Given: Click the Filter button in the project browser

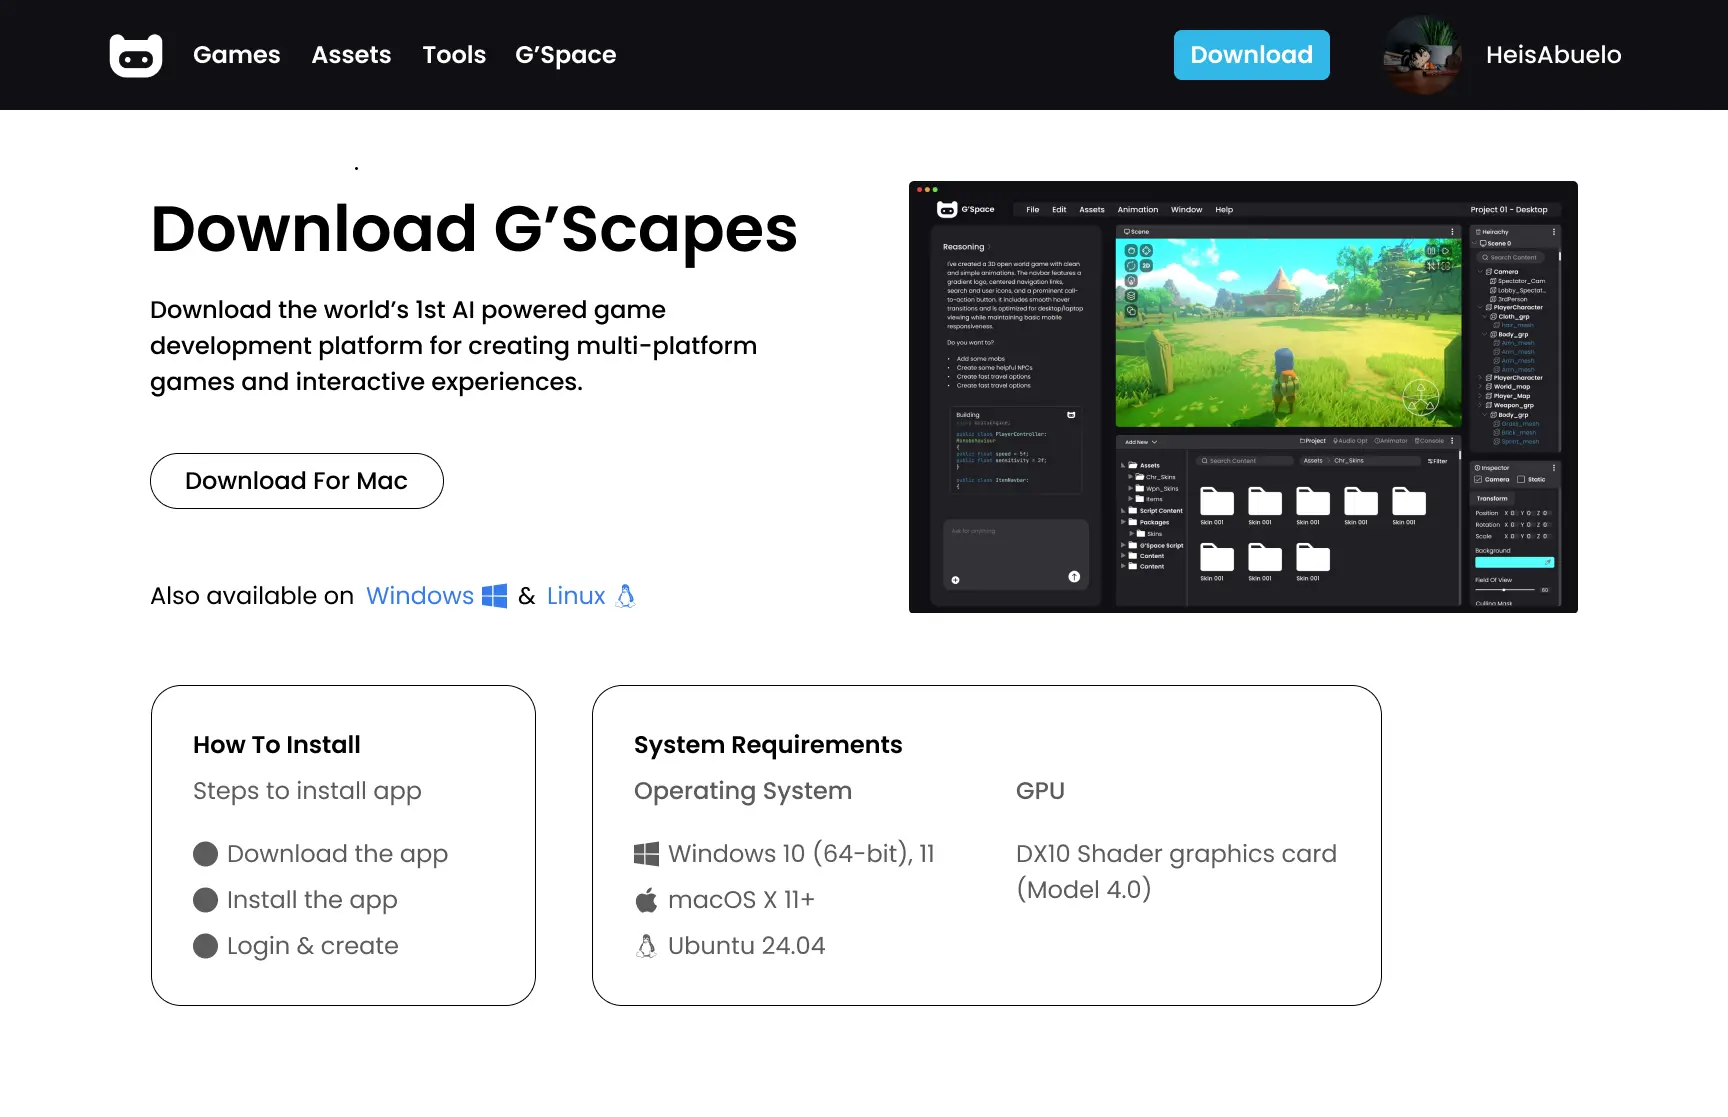Looking at the screenshot, I should pyautogui.click(x=1437, y=461).
